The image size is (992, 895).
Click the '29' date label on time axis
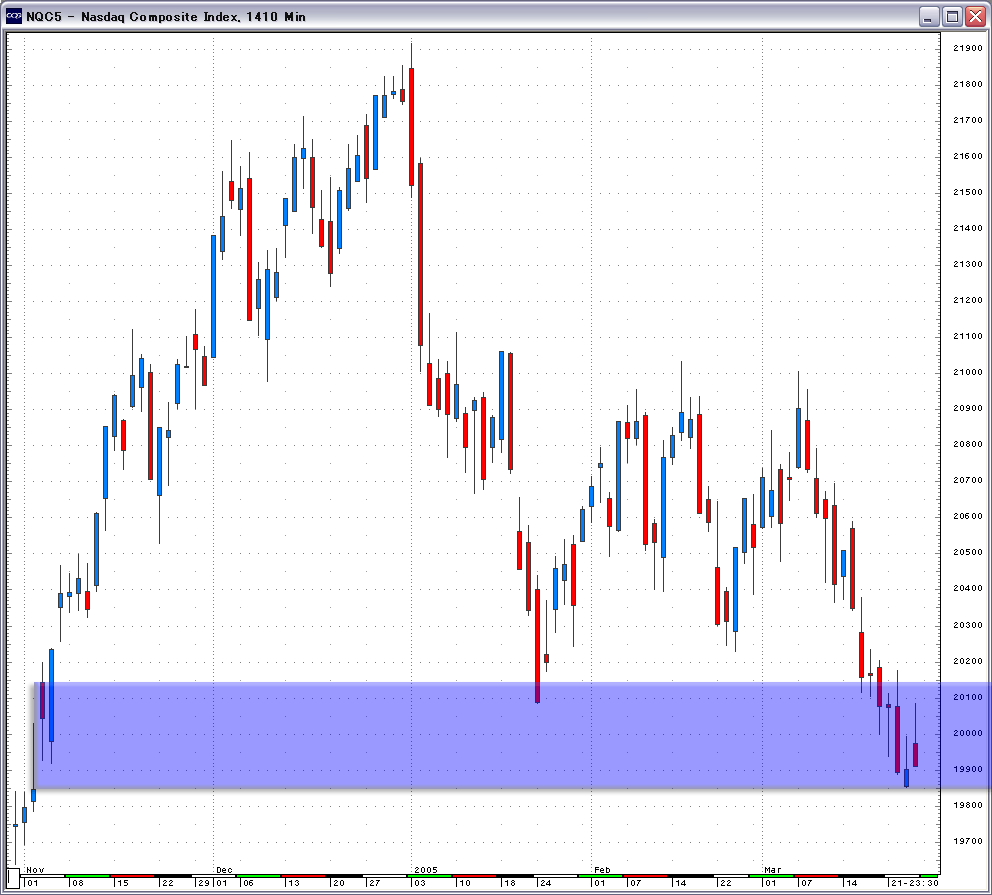(x=204, y=883)
